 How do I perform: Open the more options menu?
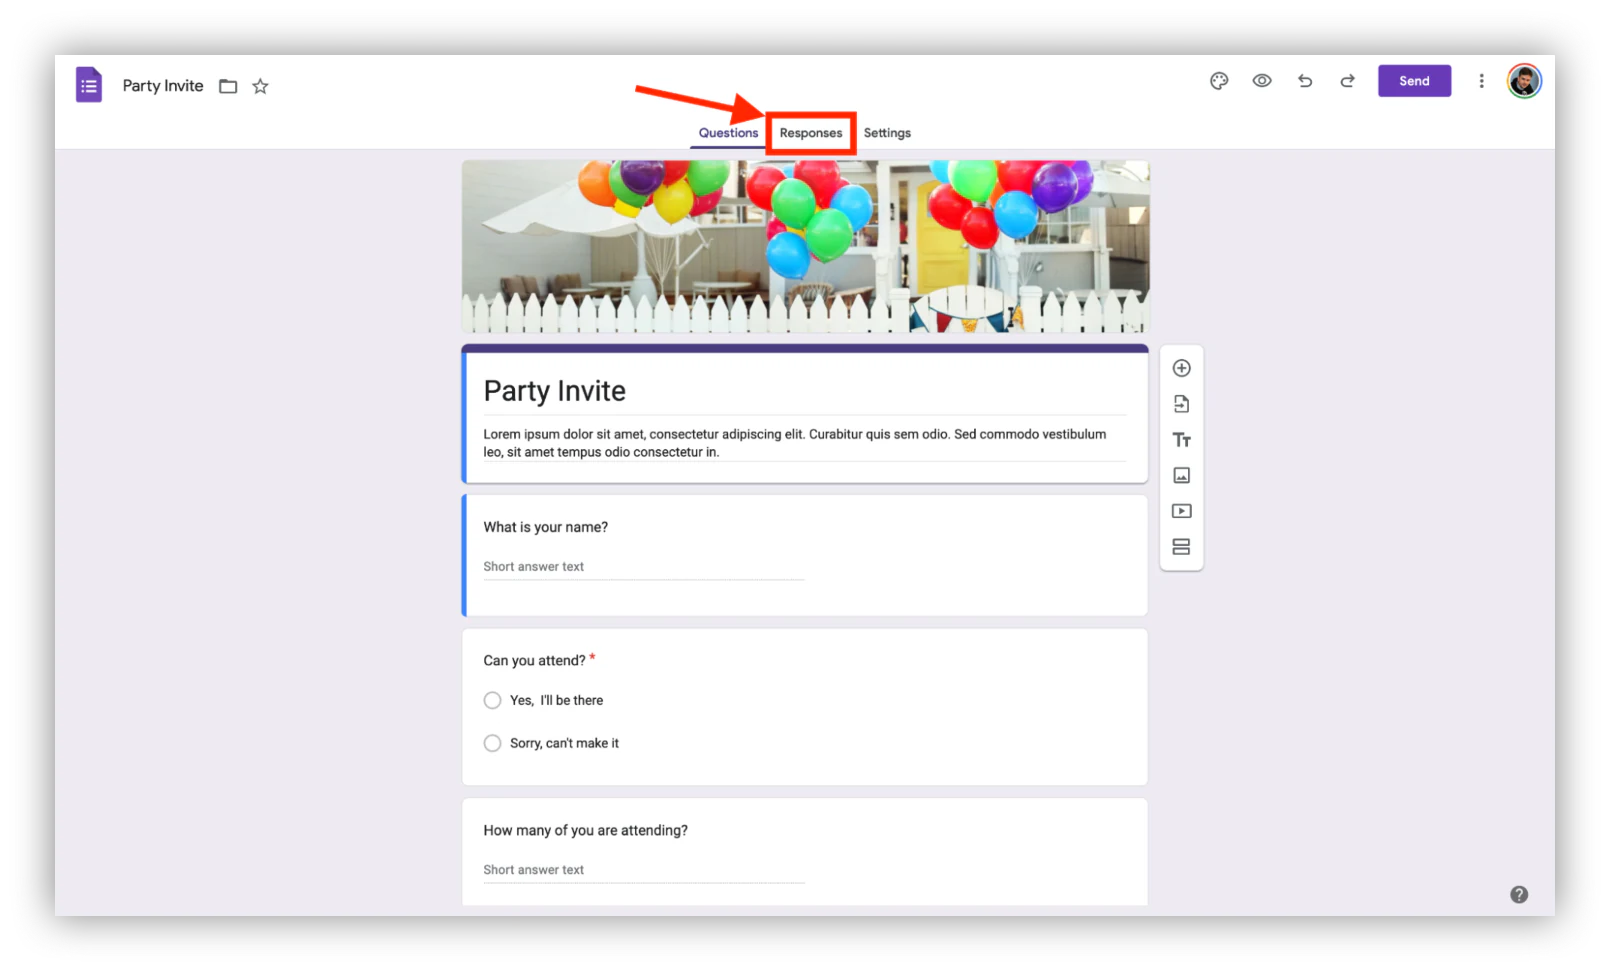coord(1481,81)
